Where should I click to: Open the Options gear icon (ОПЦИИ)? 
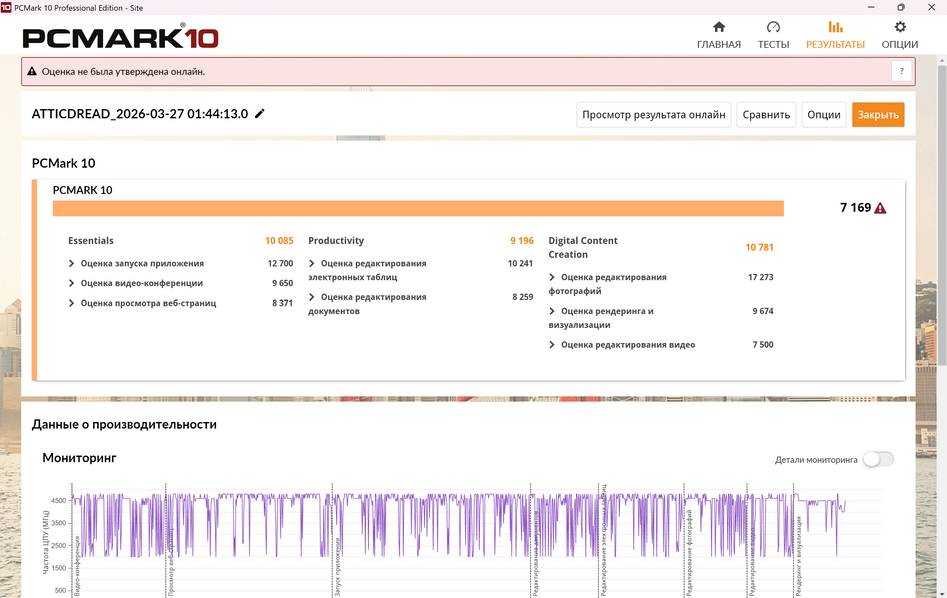pos(900,28)
